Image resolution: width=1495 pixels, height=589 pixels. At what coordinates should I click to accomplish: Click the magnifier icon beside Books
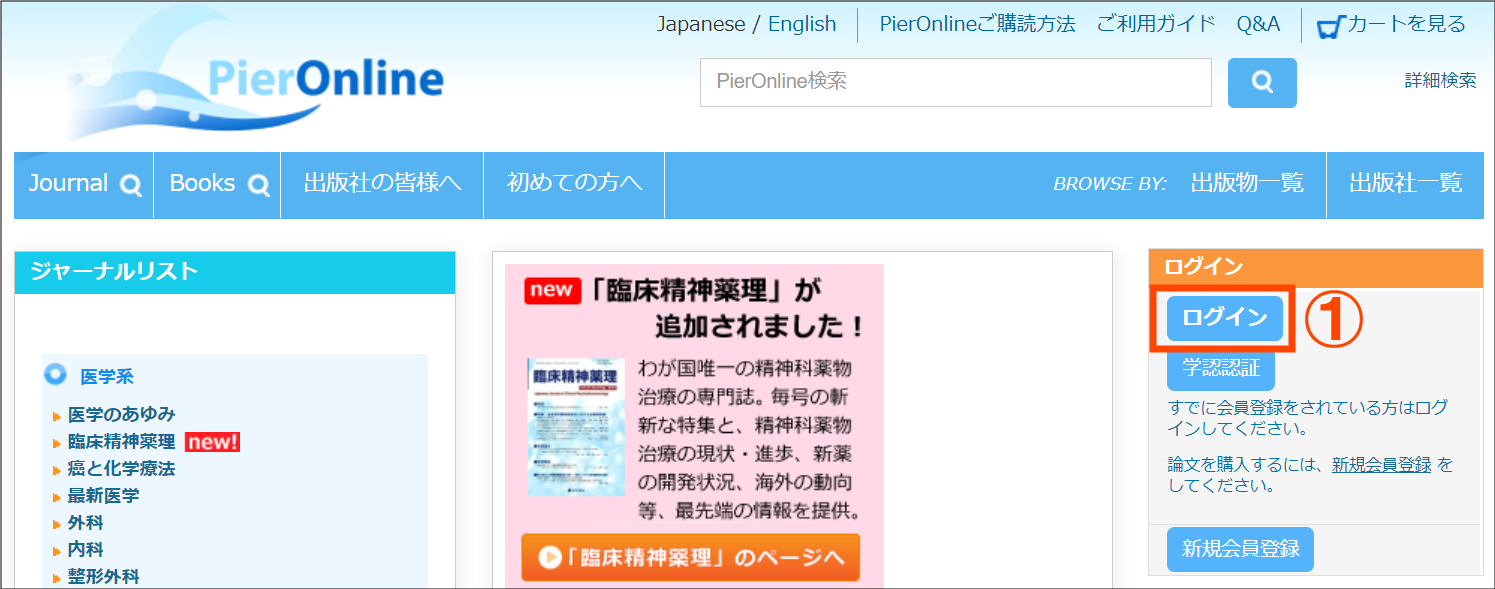(x=258, y=185)
